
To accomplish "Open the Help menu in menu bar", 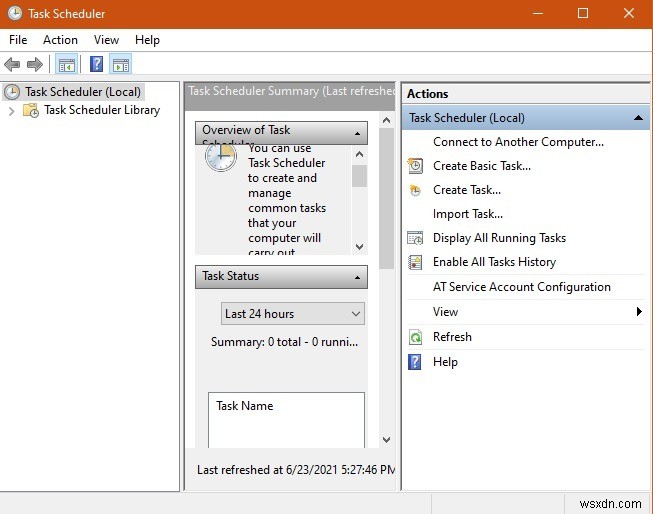I will pos(147,40).
